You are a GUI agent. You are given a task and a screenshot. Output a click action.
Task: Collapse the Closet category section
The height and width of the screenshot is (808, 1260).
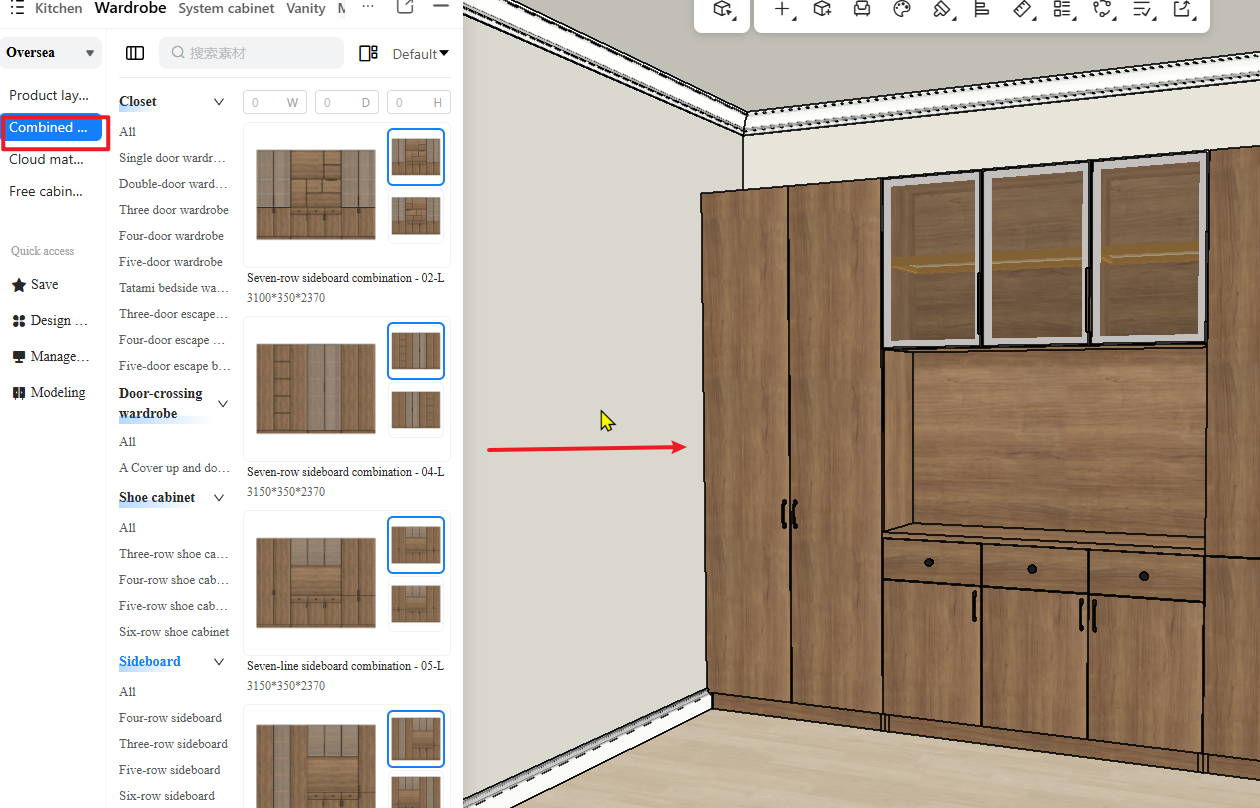[x=219, y=102]
